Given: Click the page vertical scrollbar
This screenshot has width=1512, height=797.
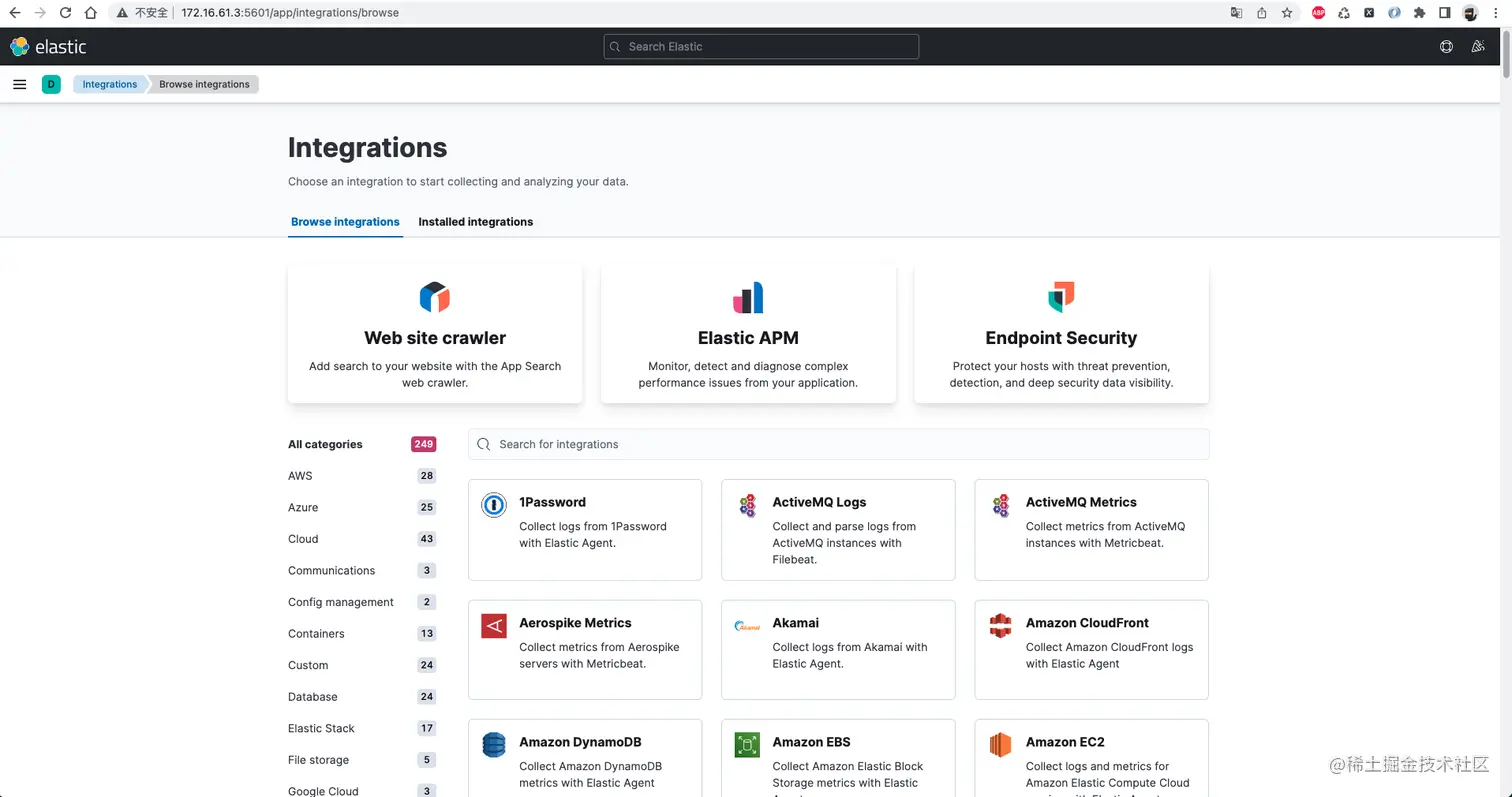Looking at the screenshot, I should coord(1506,55).
